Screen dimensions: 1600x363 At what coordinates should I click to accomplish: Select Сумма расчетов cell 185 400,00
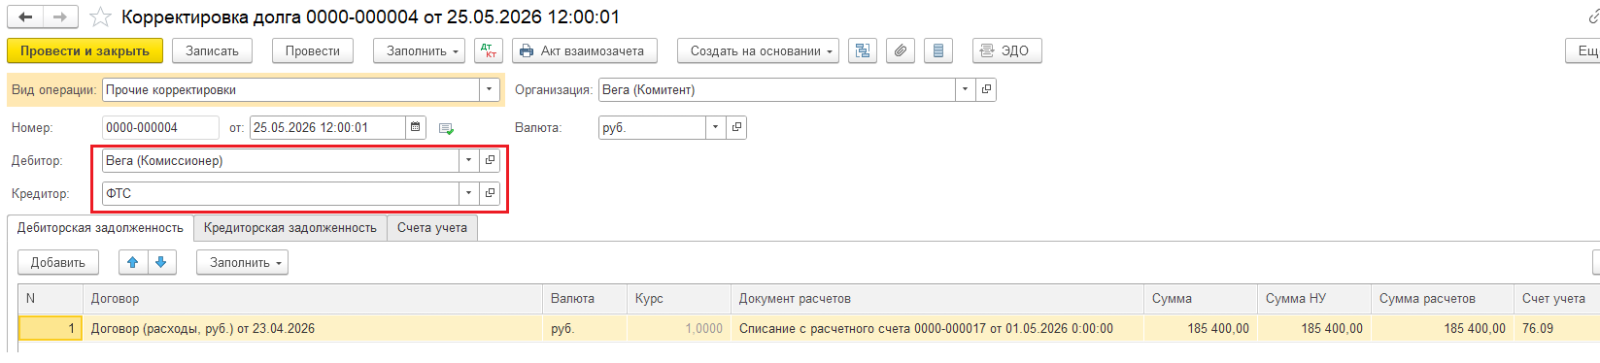[1443, 329]
